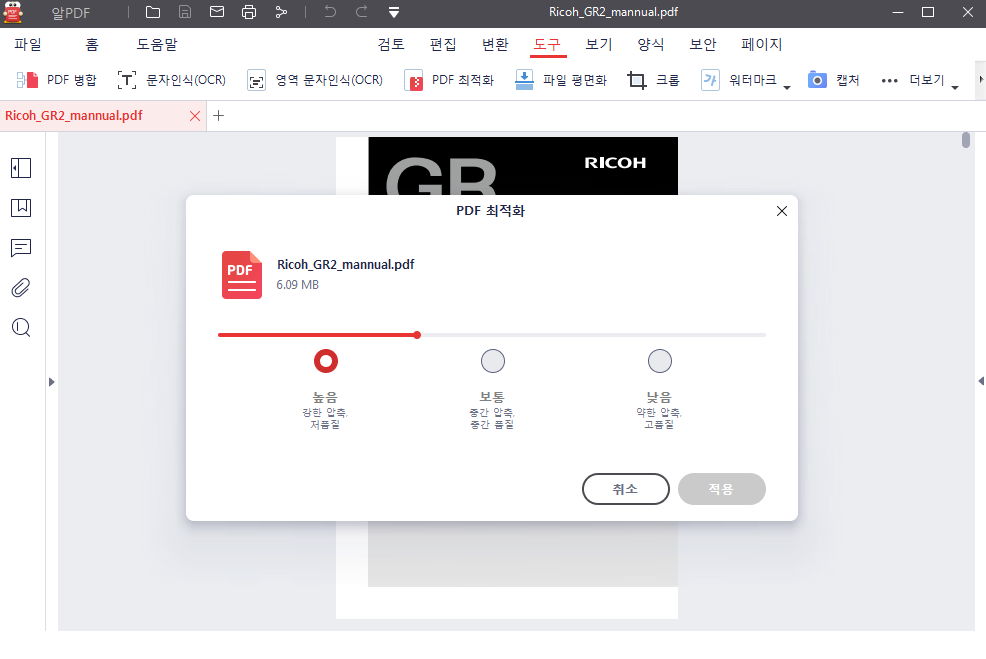
Task: Switch to the 변환 tab
Action: click(x=495, y=44)
